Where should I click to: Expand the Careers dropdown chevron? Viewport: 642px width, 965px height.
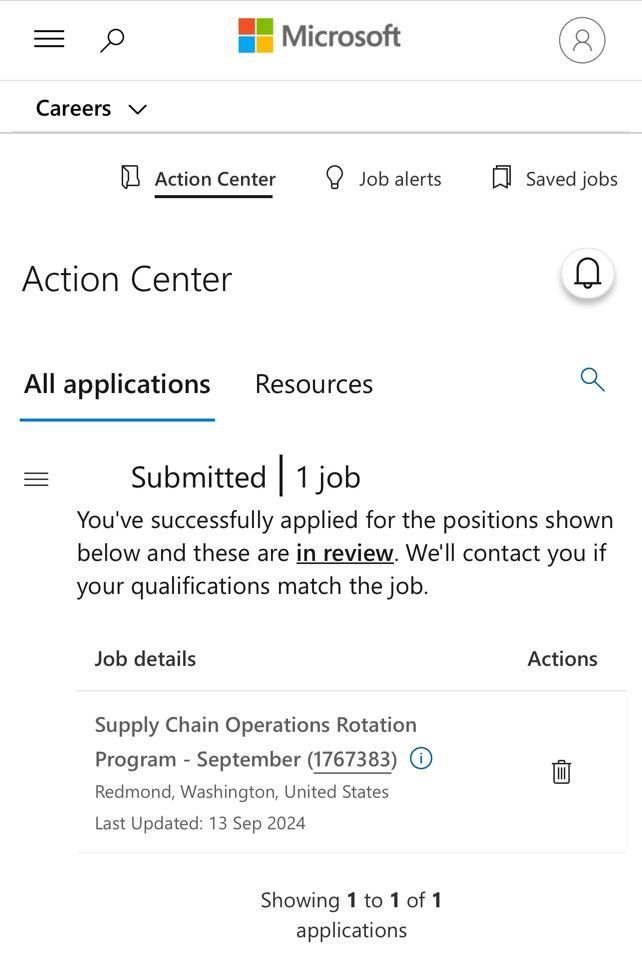click(137, 110)
